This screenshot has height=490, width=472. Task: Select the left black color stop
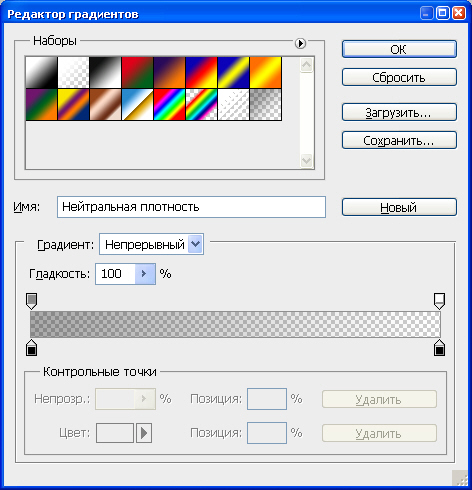31,348
